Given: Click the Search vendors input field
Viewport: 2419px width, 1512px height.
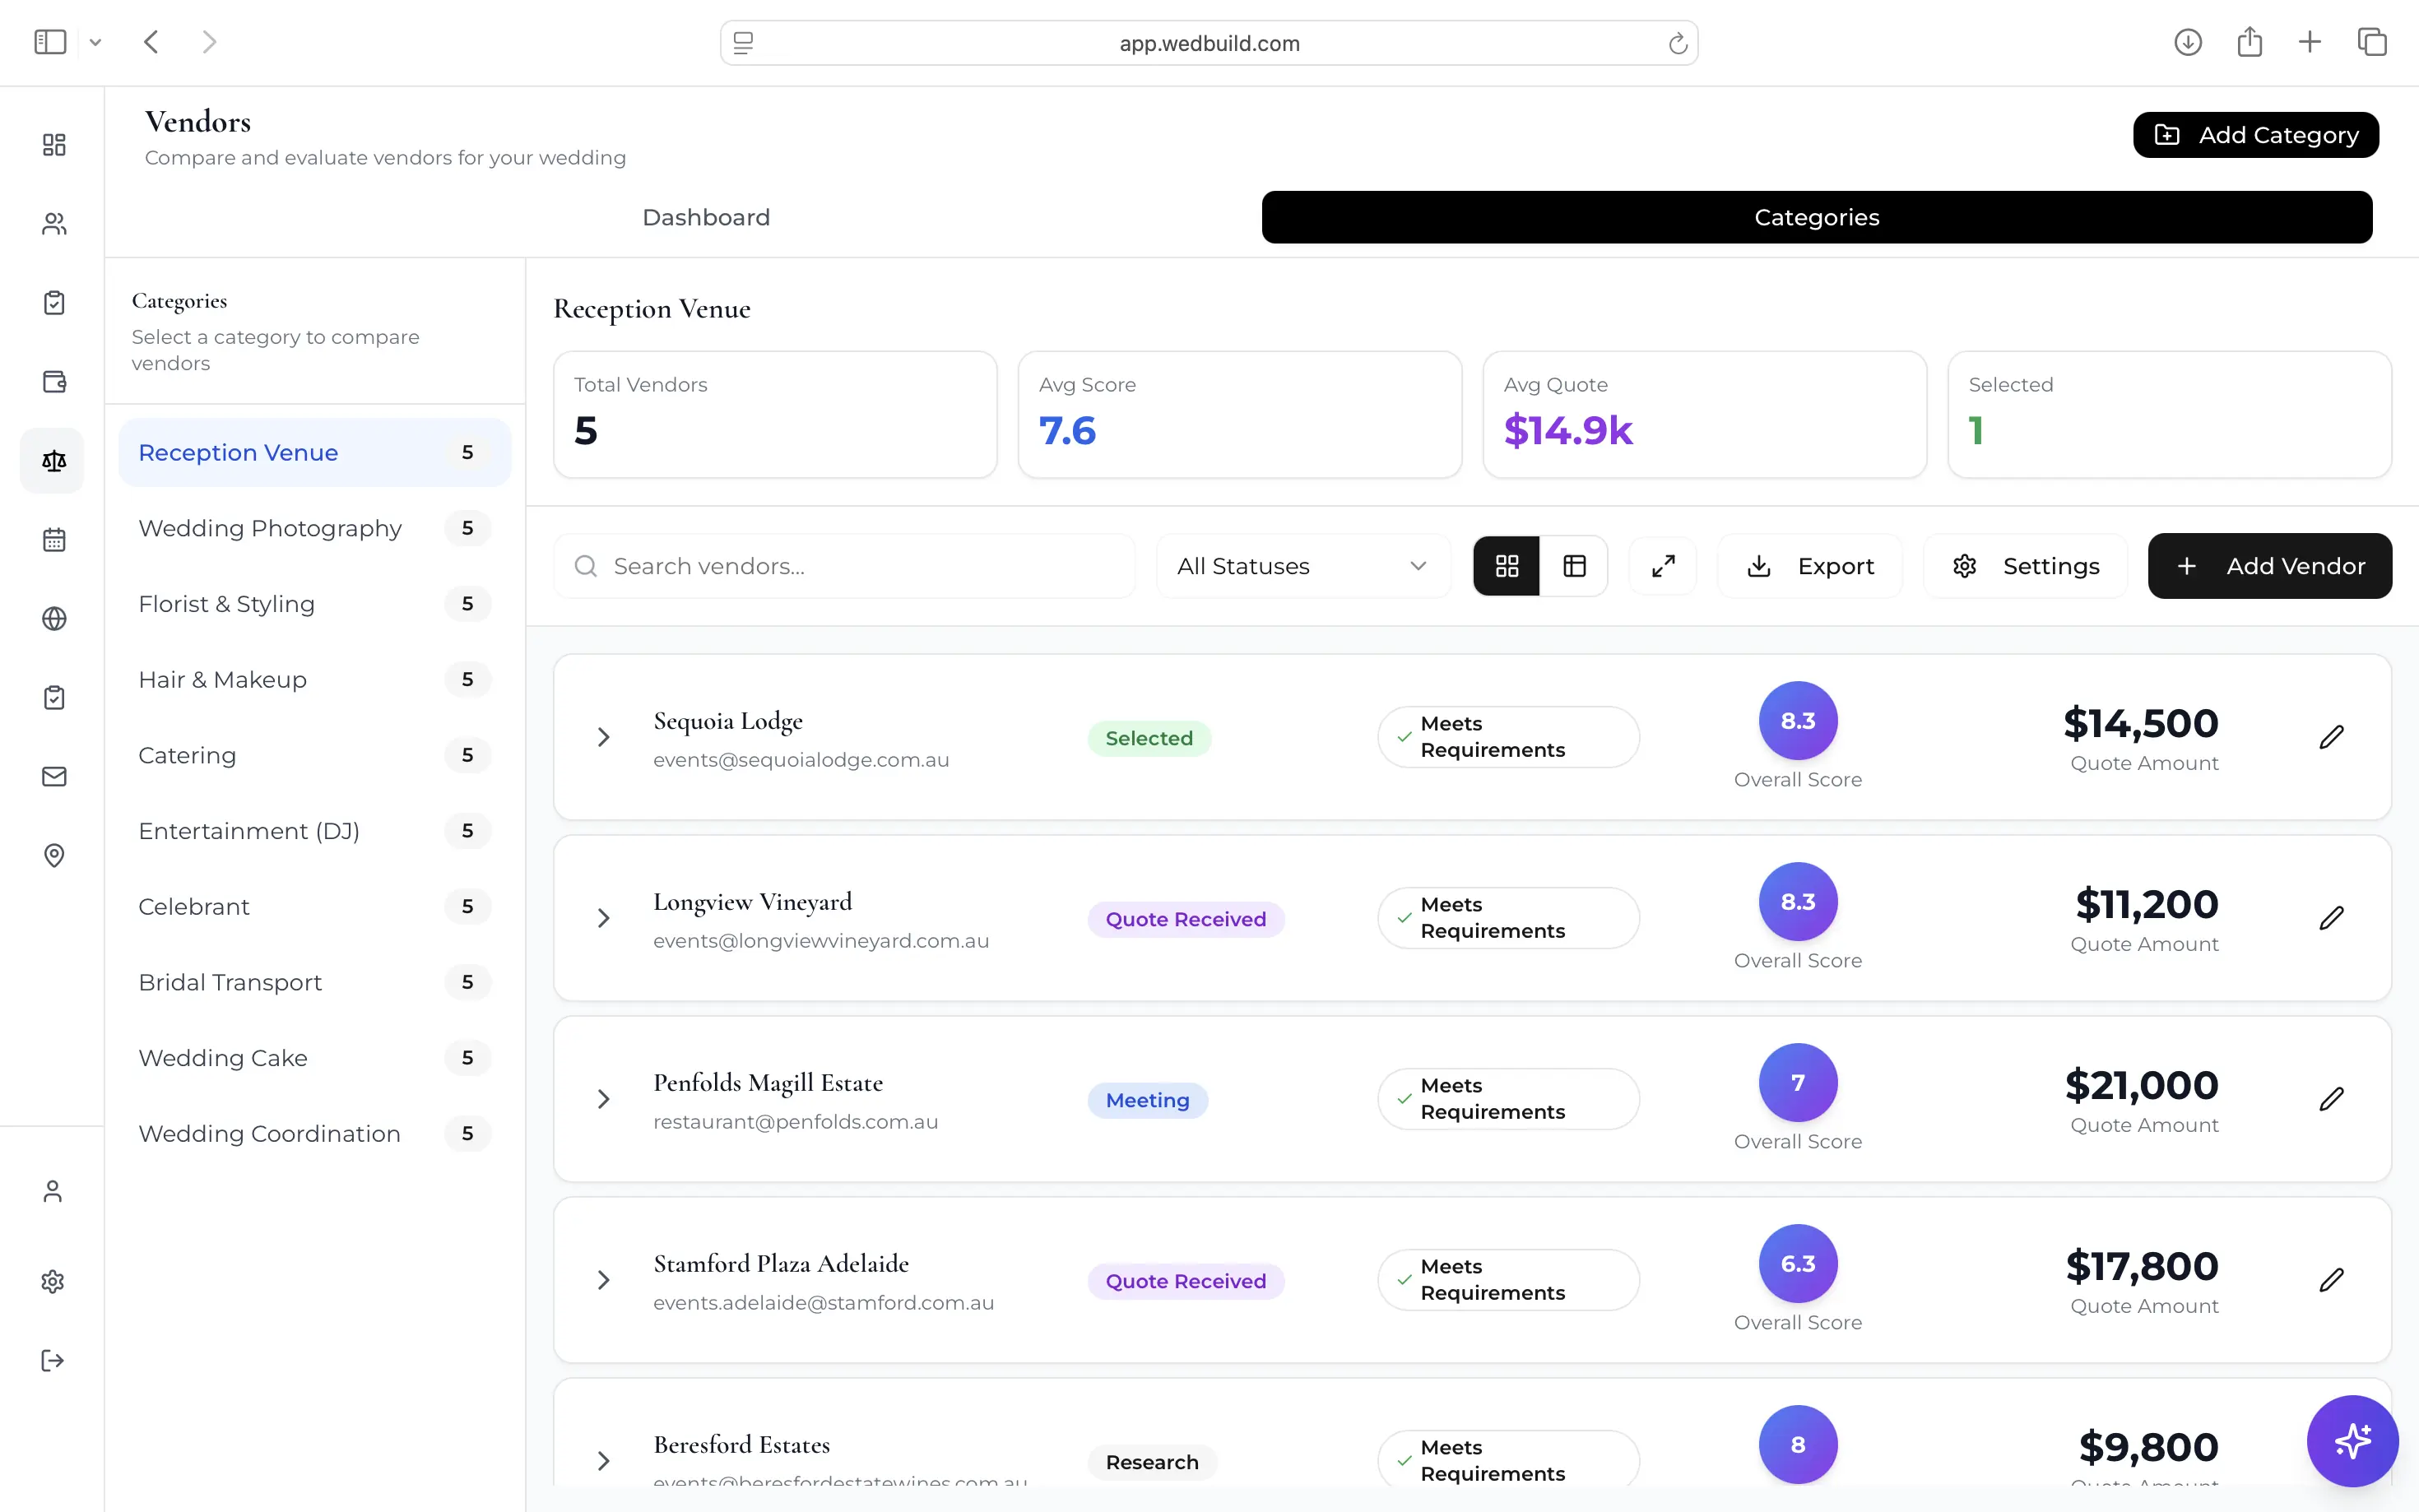Looking at the screenshot, I should (844, 566).
